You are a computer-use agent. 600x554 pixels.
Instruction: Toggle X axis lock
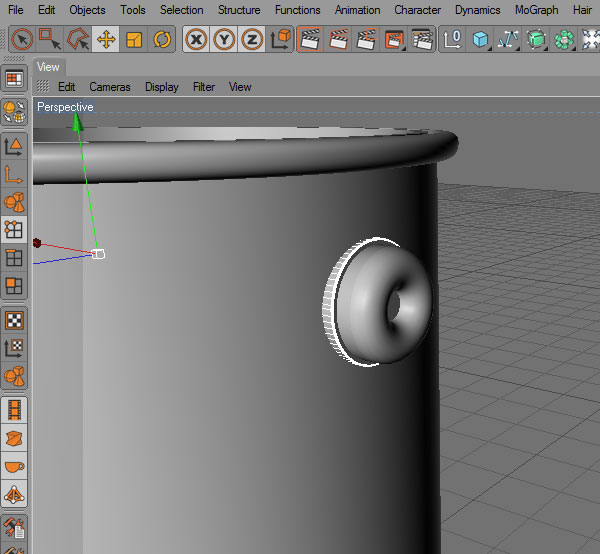[x=196, y=39]
